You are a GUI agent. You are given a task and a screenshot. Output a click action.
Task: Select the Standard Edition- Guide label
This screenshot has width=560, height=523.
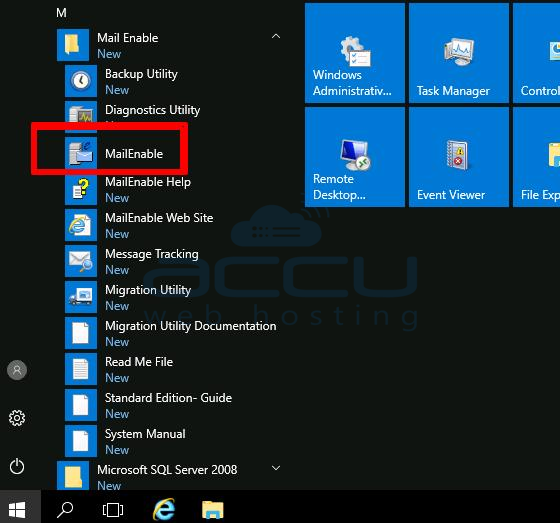168,398
